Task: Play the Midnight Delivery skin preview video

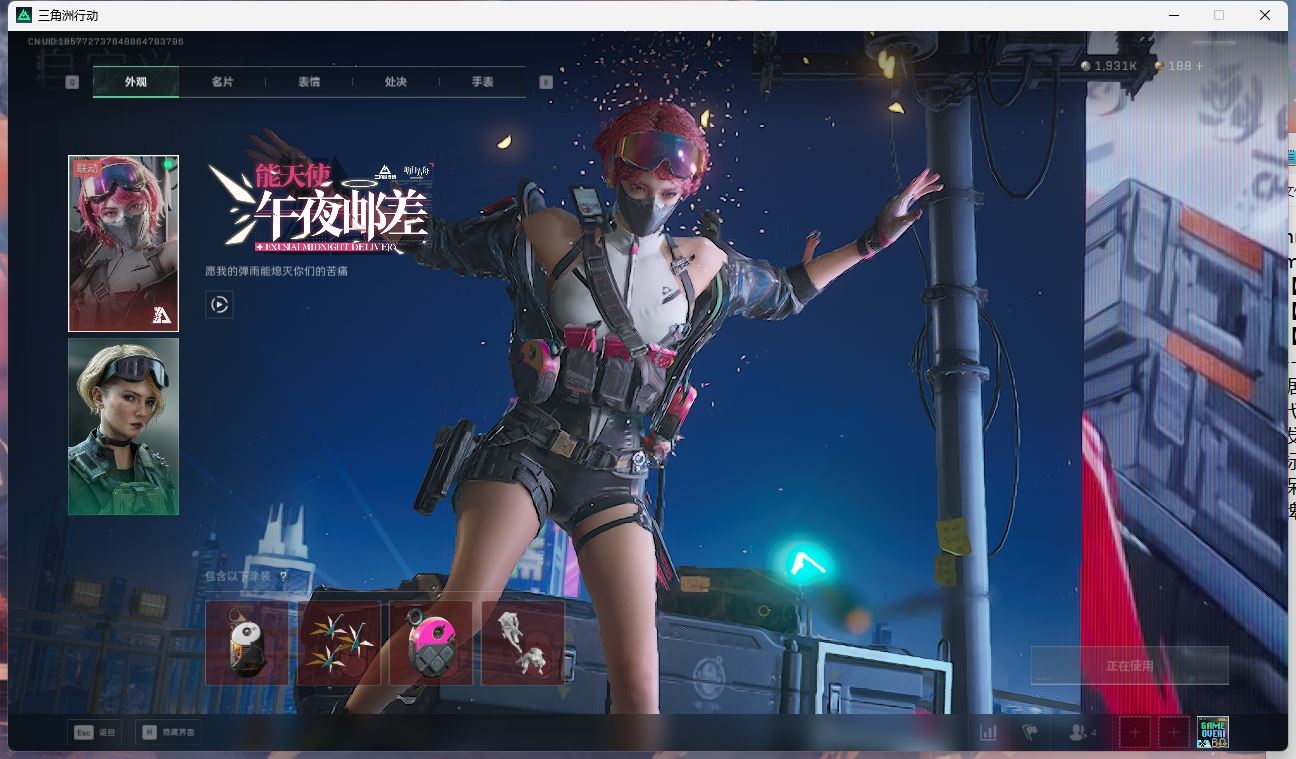Action: coord(219,304)
